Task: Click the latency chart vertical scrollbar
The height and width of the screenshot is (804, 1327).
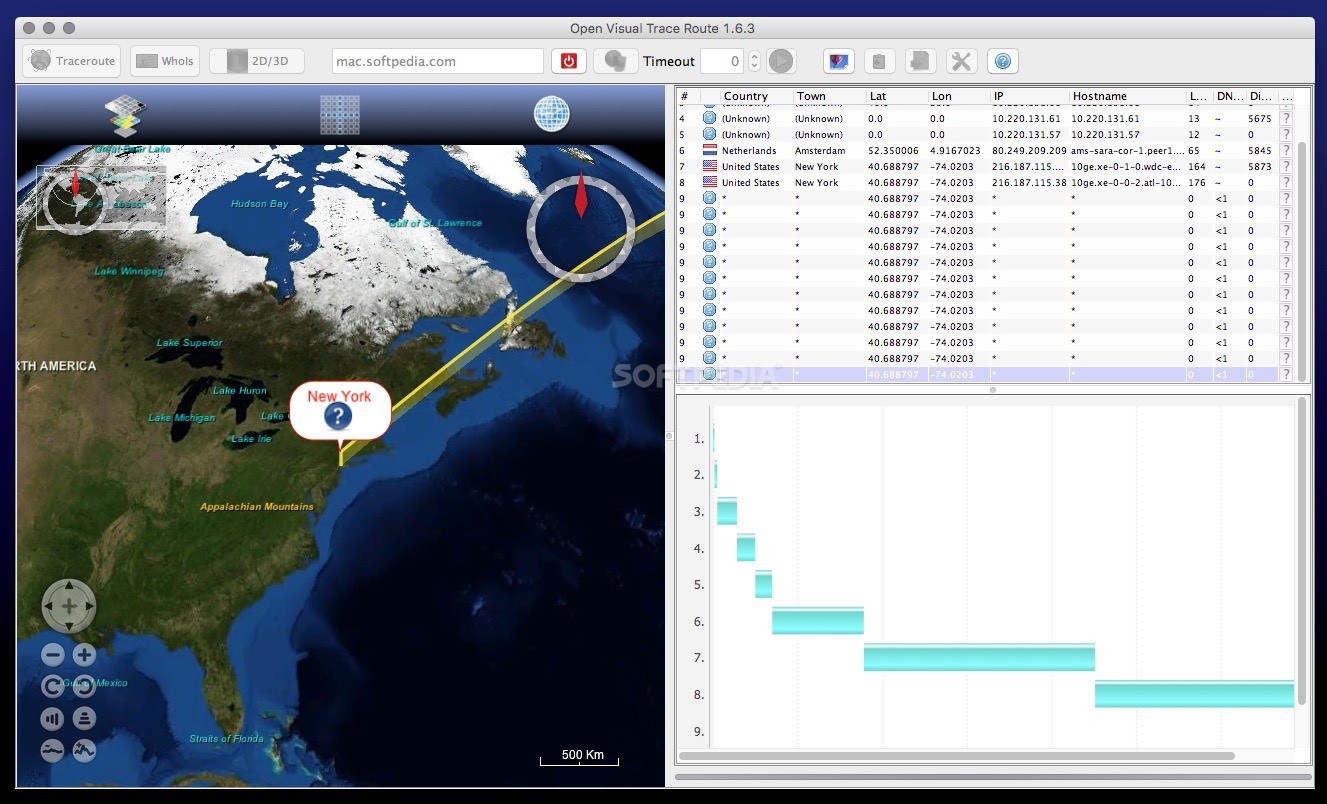Action: click(1302, 552)
